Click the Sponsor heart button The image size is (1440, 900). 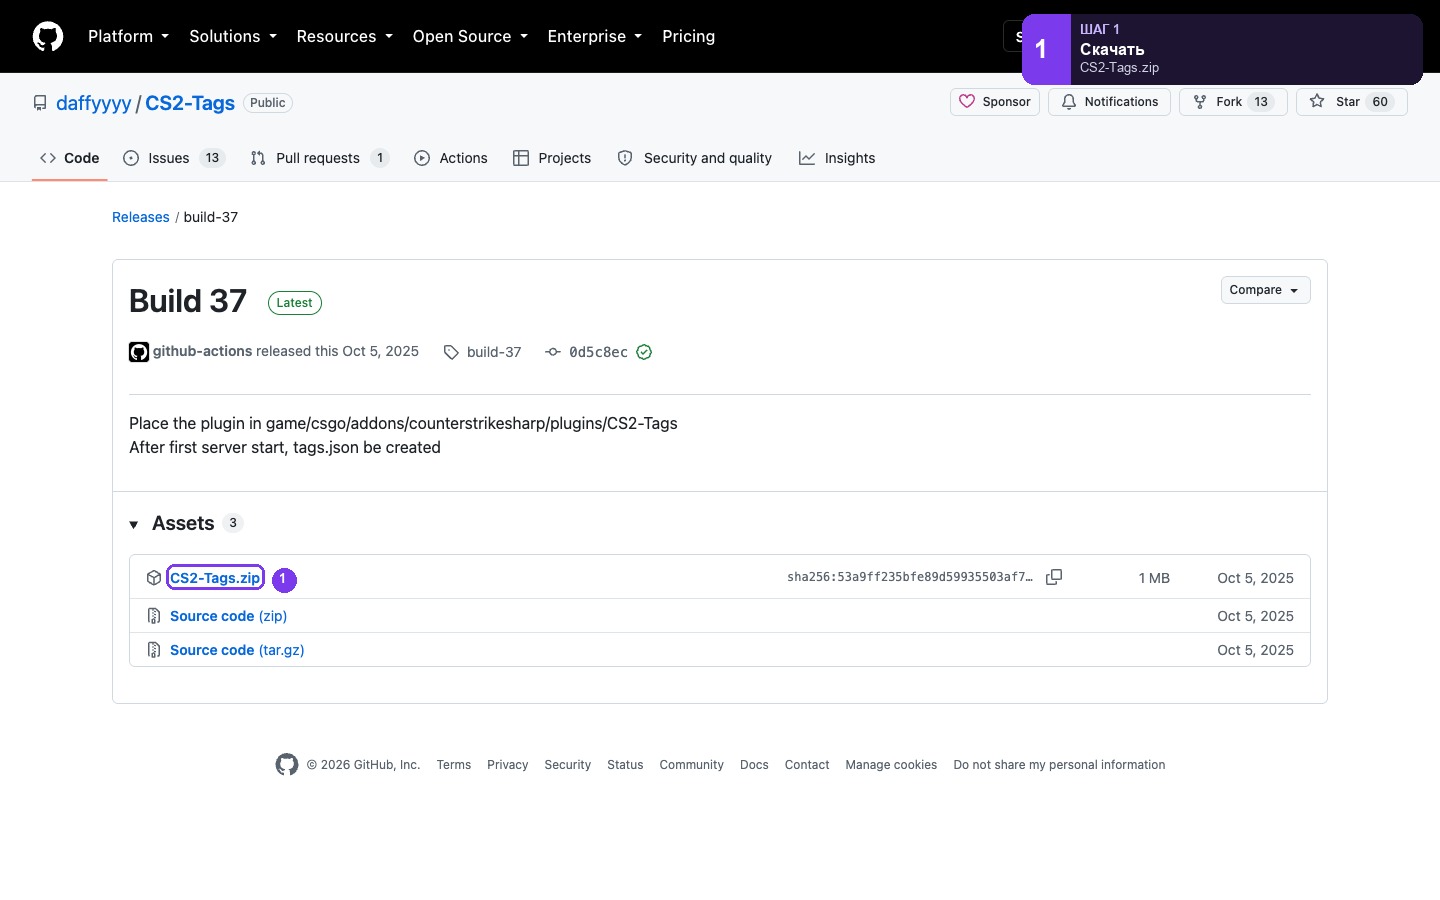point(995,102)
